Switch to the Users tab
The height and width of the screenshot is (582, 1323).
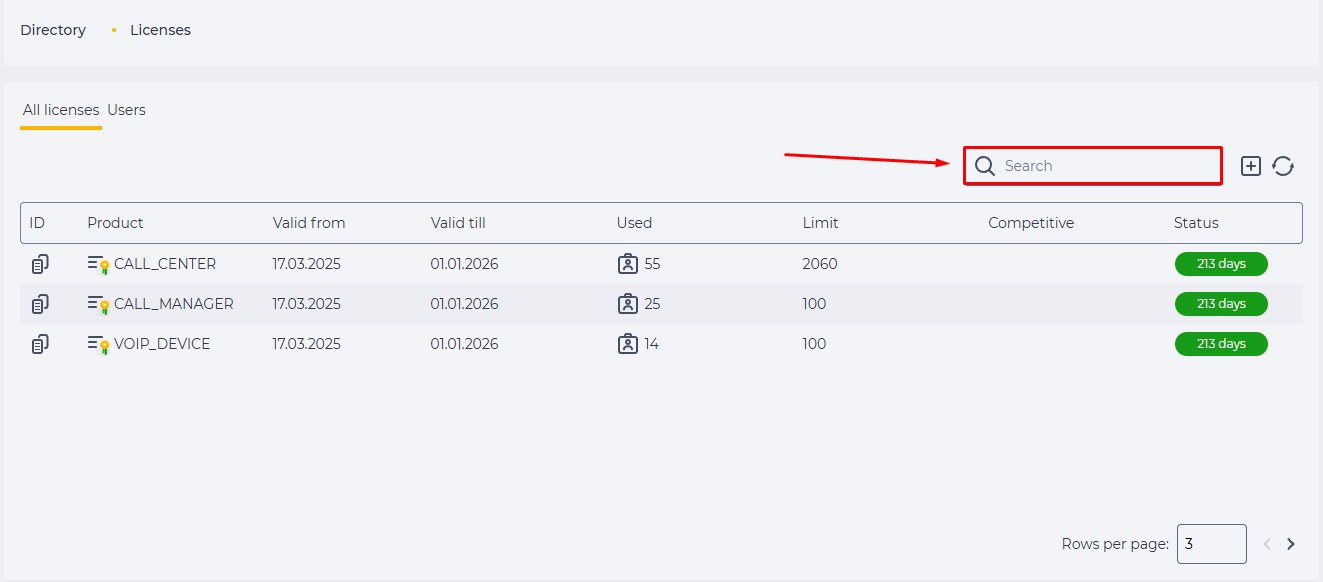click(127, 110)
